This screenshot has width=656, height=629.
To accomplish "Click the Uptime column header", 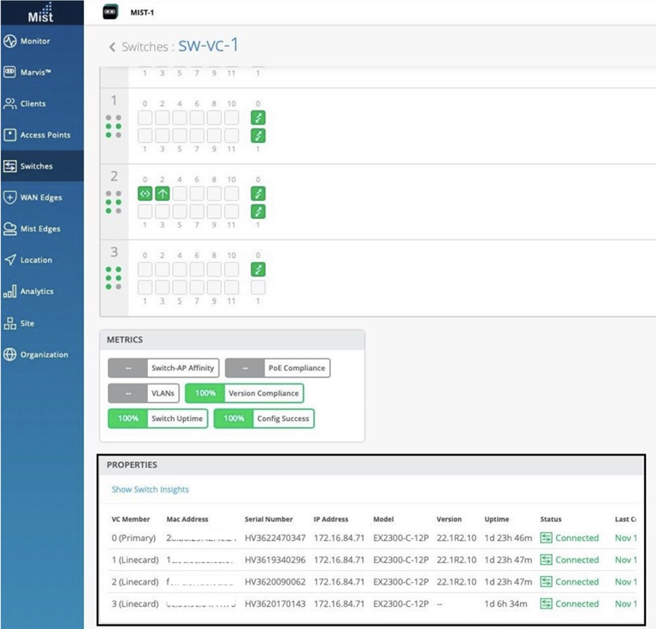I will [497, 519].
